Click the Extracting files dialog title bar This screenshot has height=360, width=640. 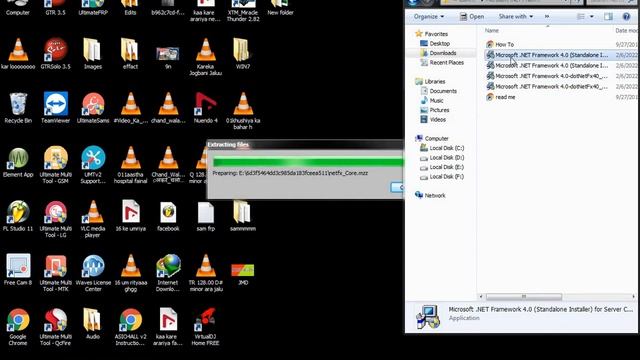[x=305, y=144]
